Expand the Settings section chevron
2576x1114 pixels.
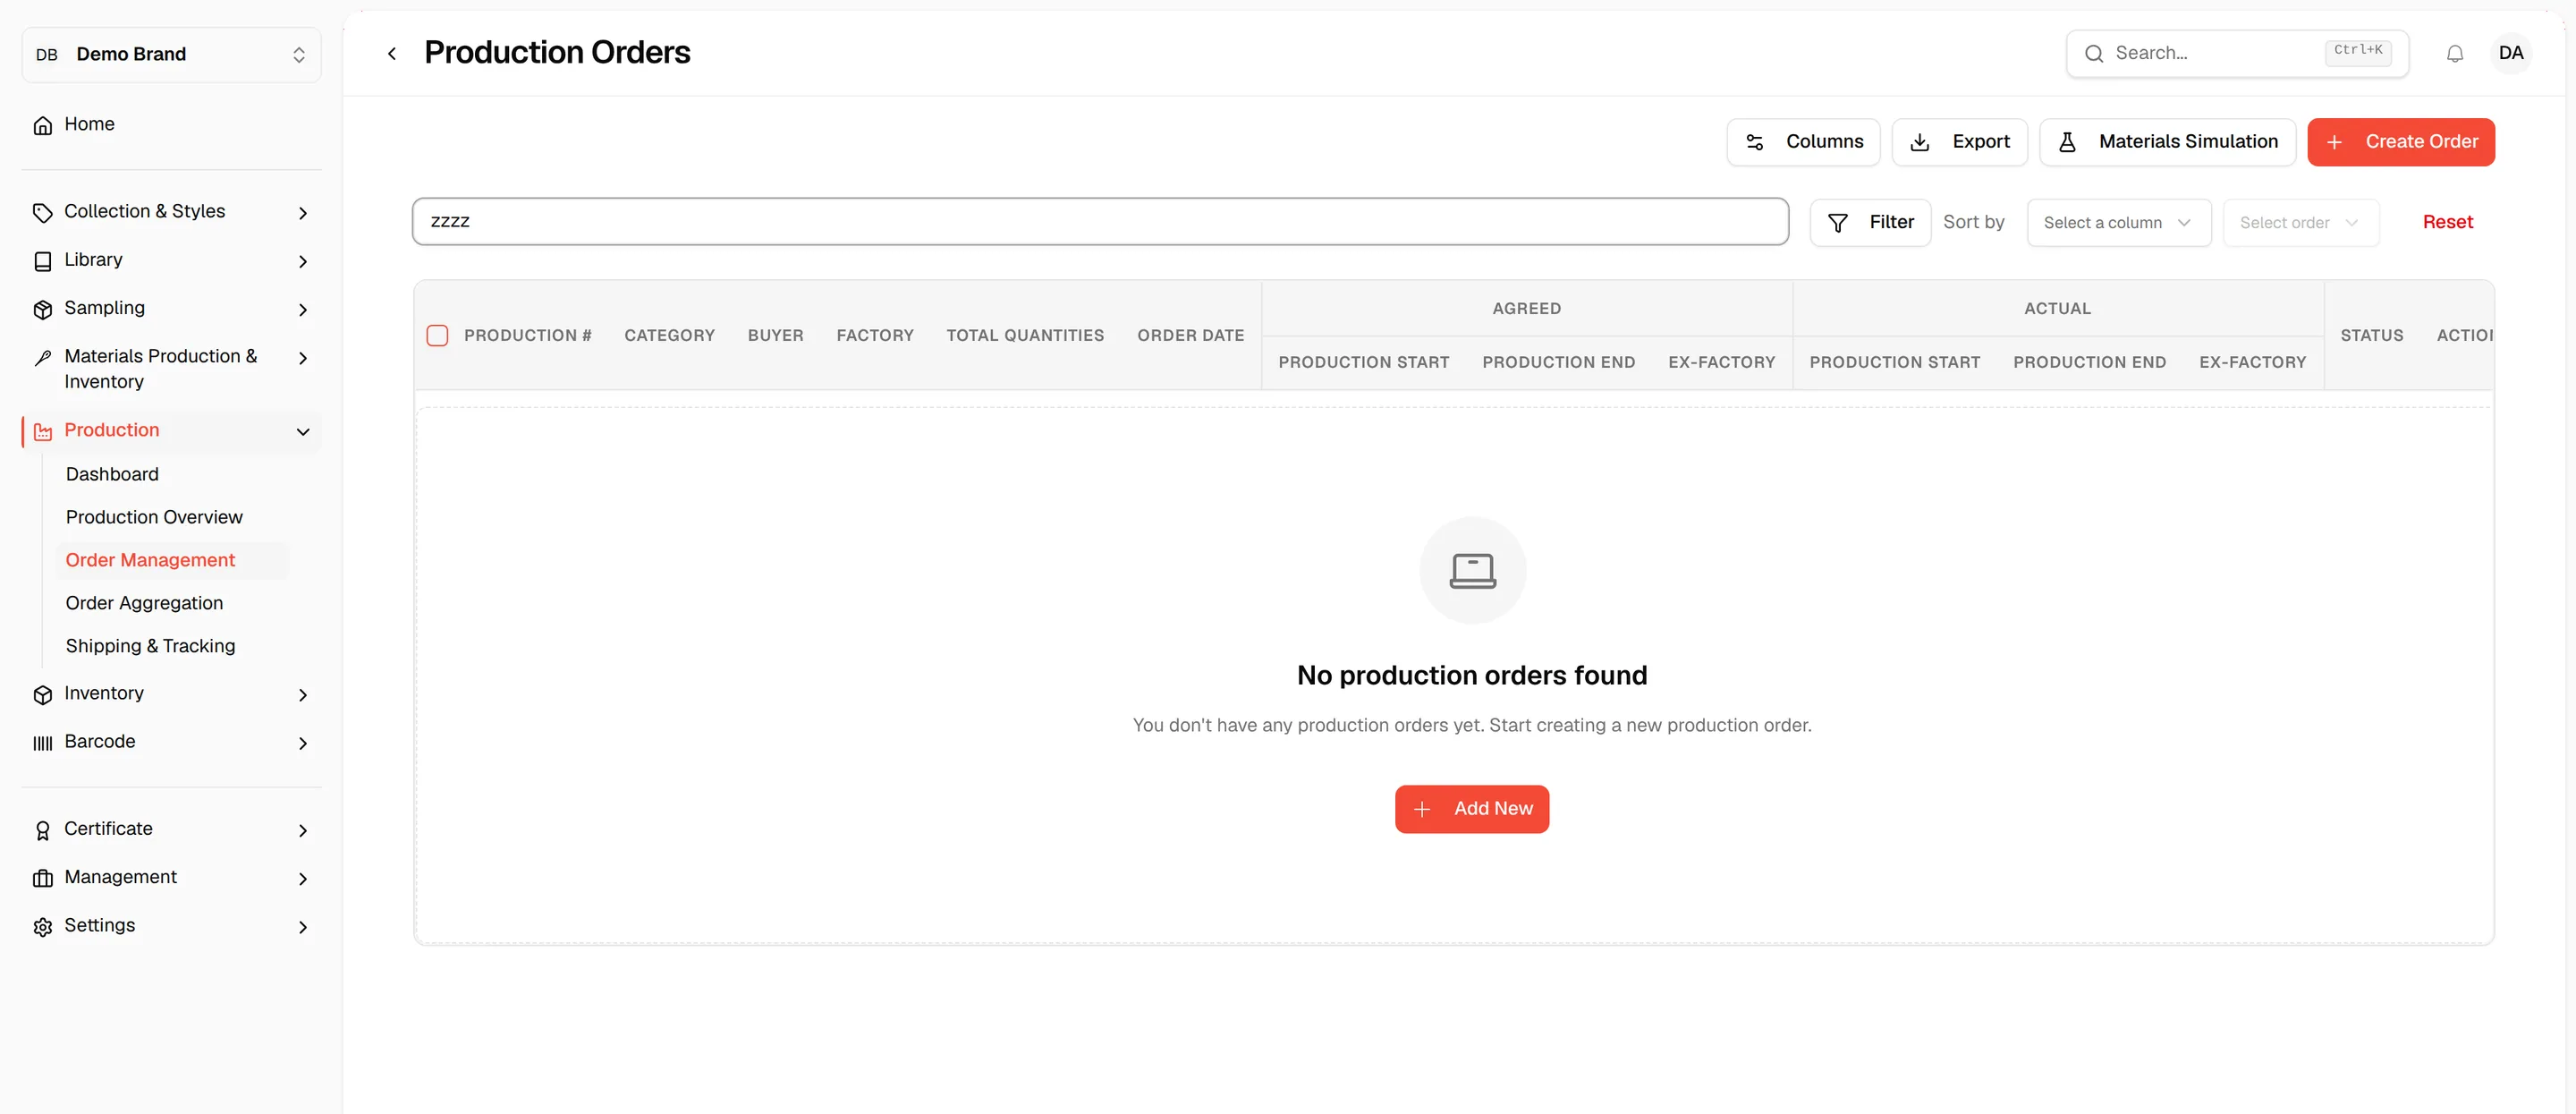[302, 927]
